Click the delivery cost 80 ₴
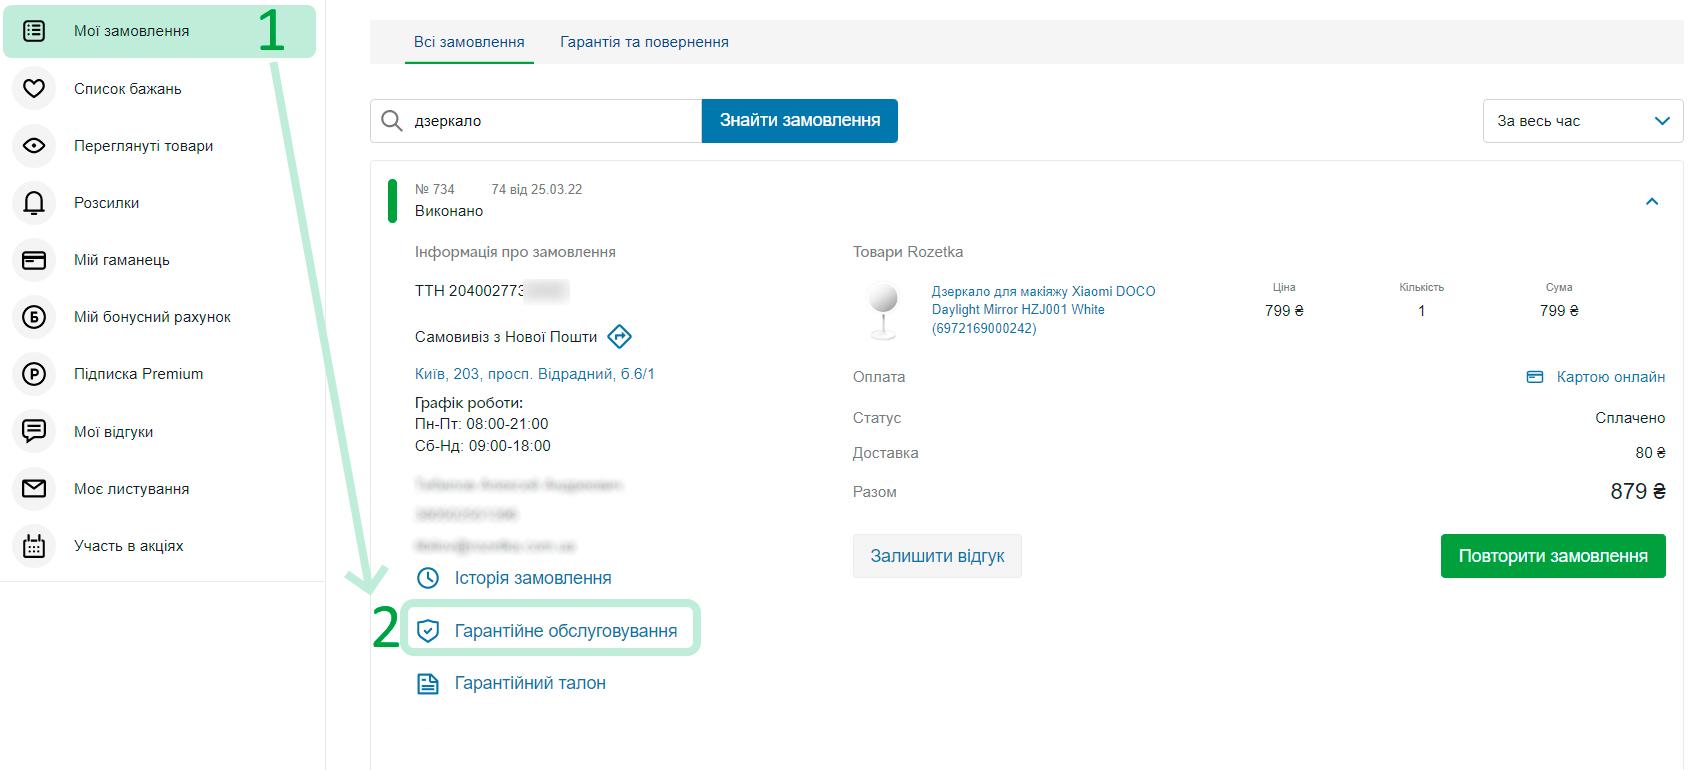 (1651, 453)
